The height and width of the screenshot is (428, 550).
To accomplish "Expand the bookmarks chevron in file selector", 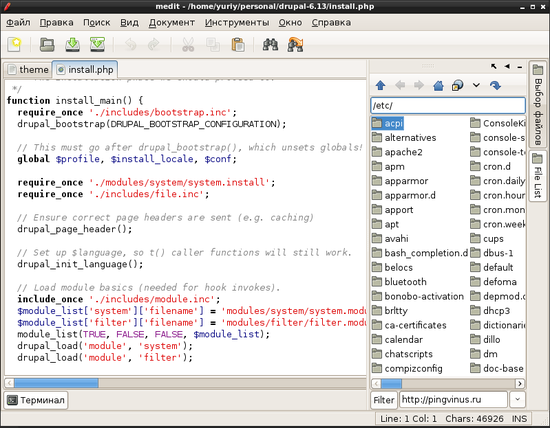I will coord(476,85).
